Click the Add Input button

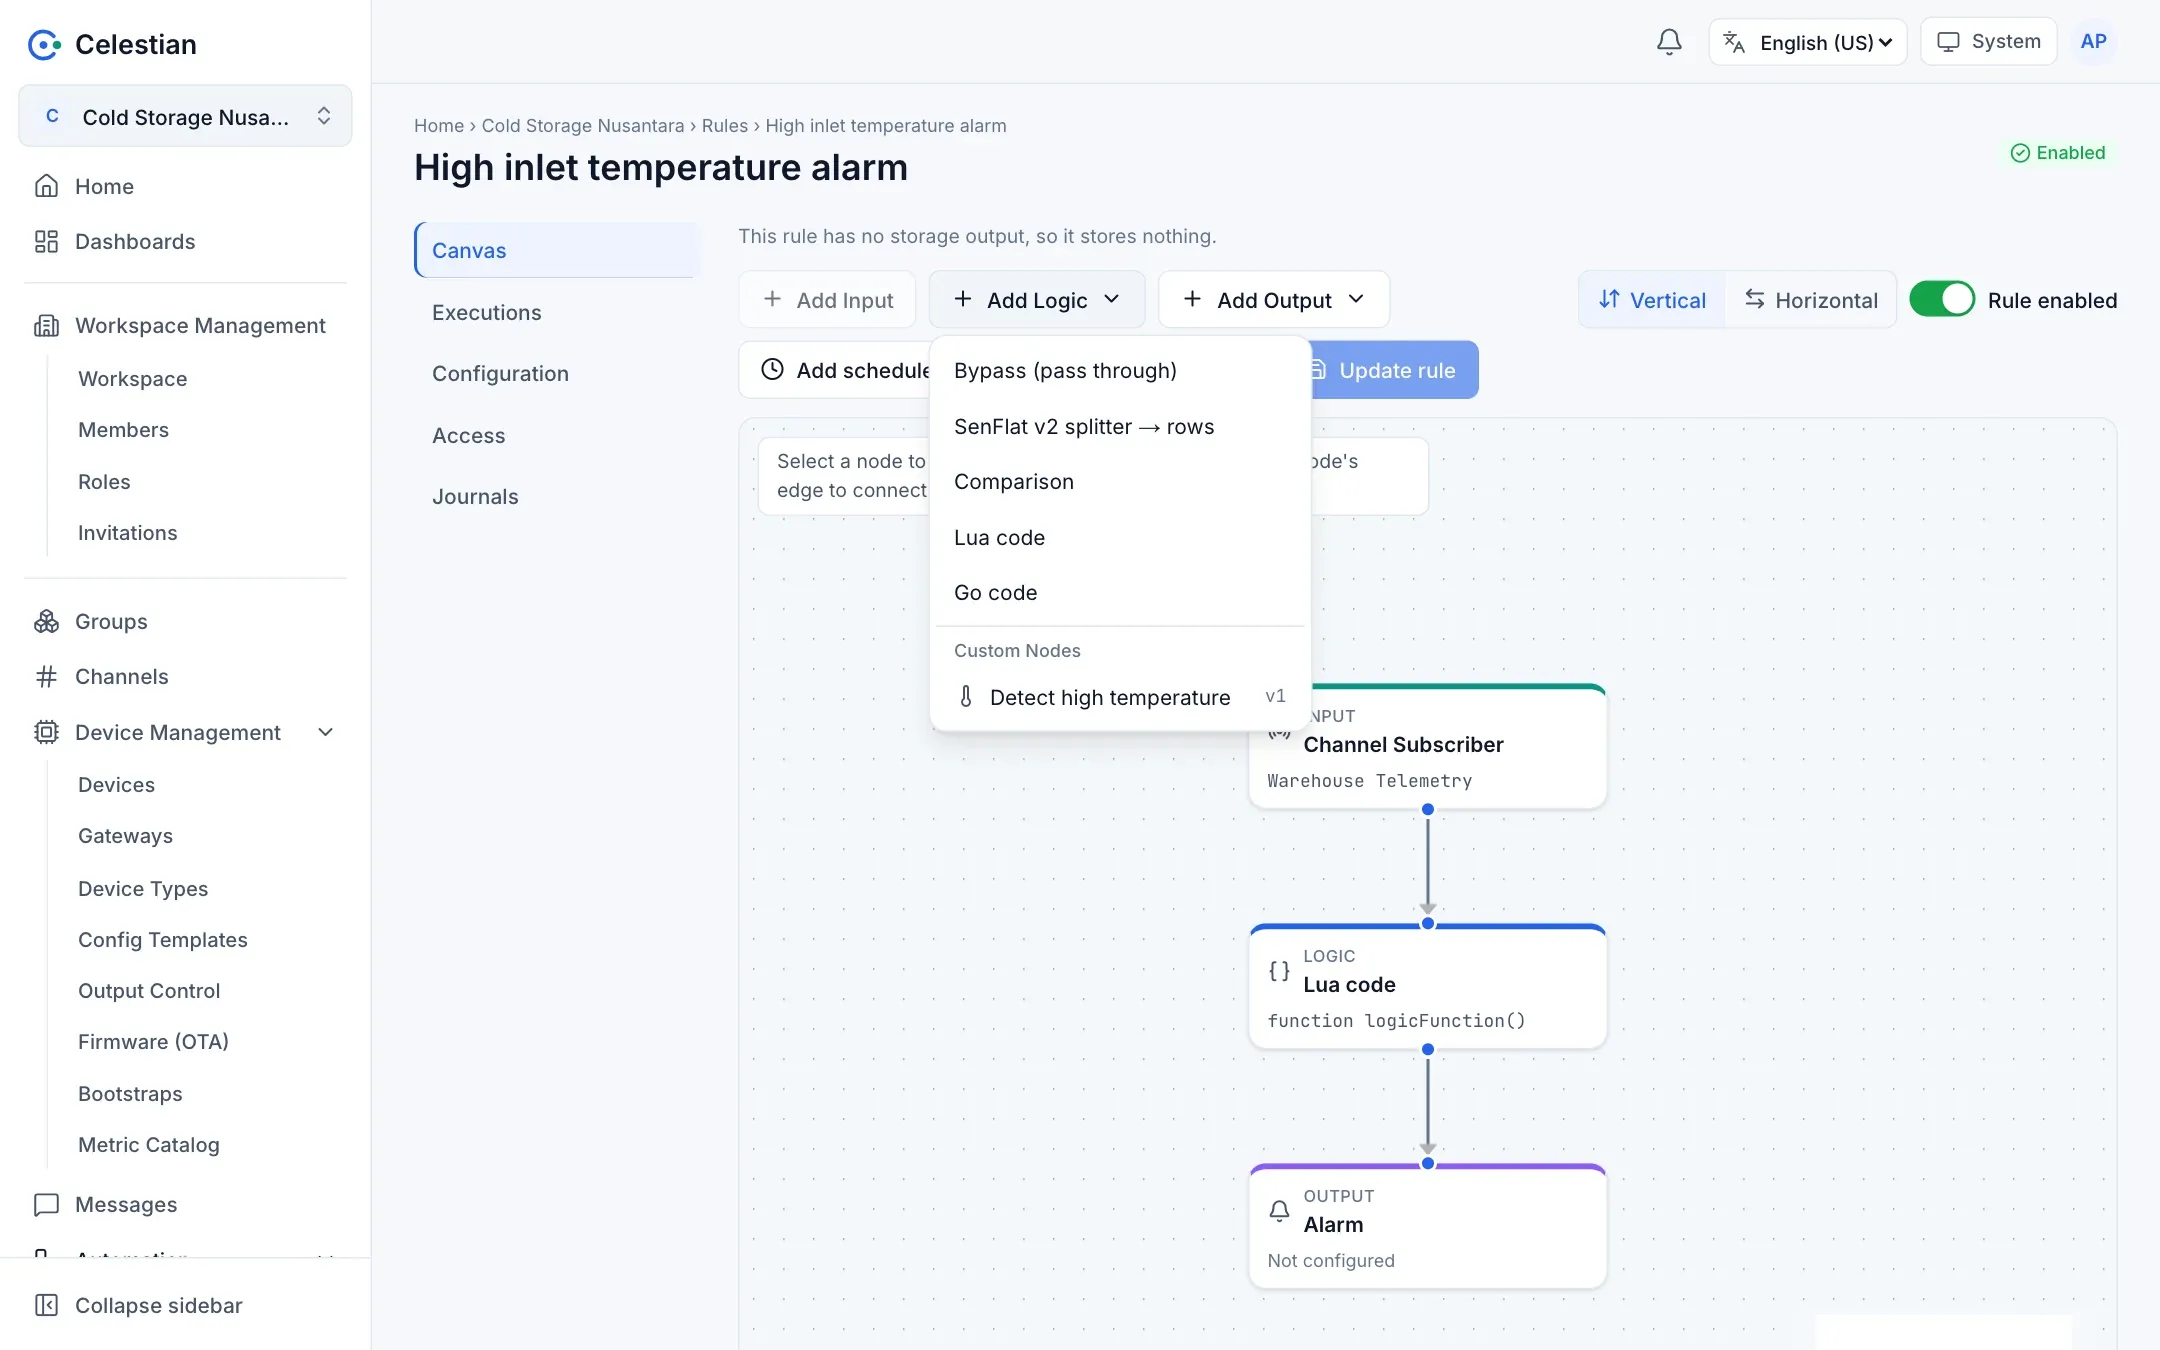[827, 299]
